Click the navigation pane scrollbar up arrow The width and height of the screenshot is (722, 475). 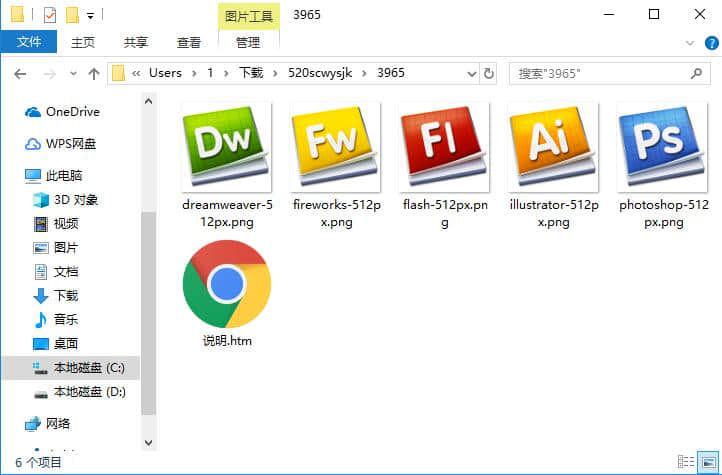[x=148, y=101]
